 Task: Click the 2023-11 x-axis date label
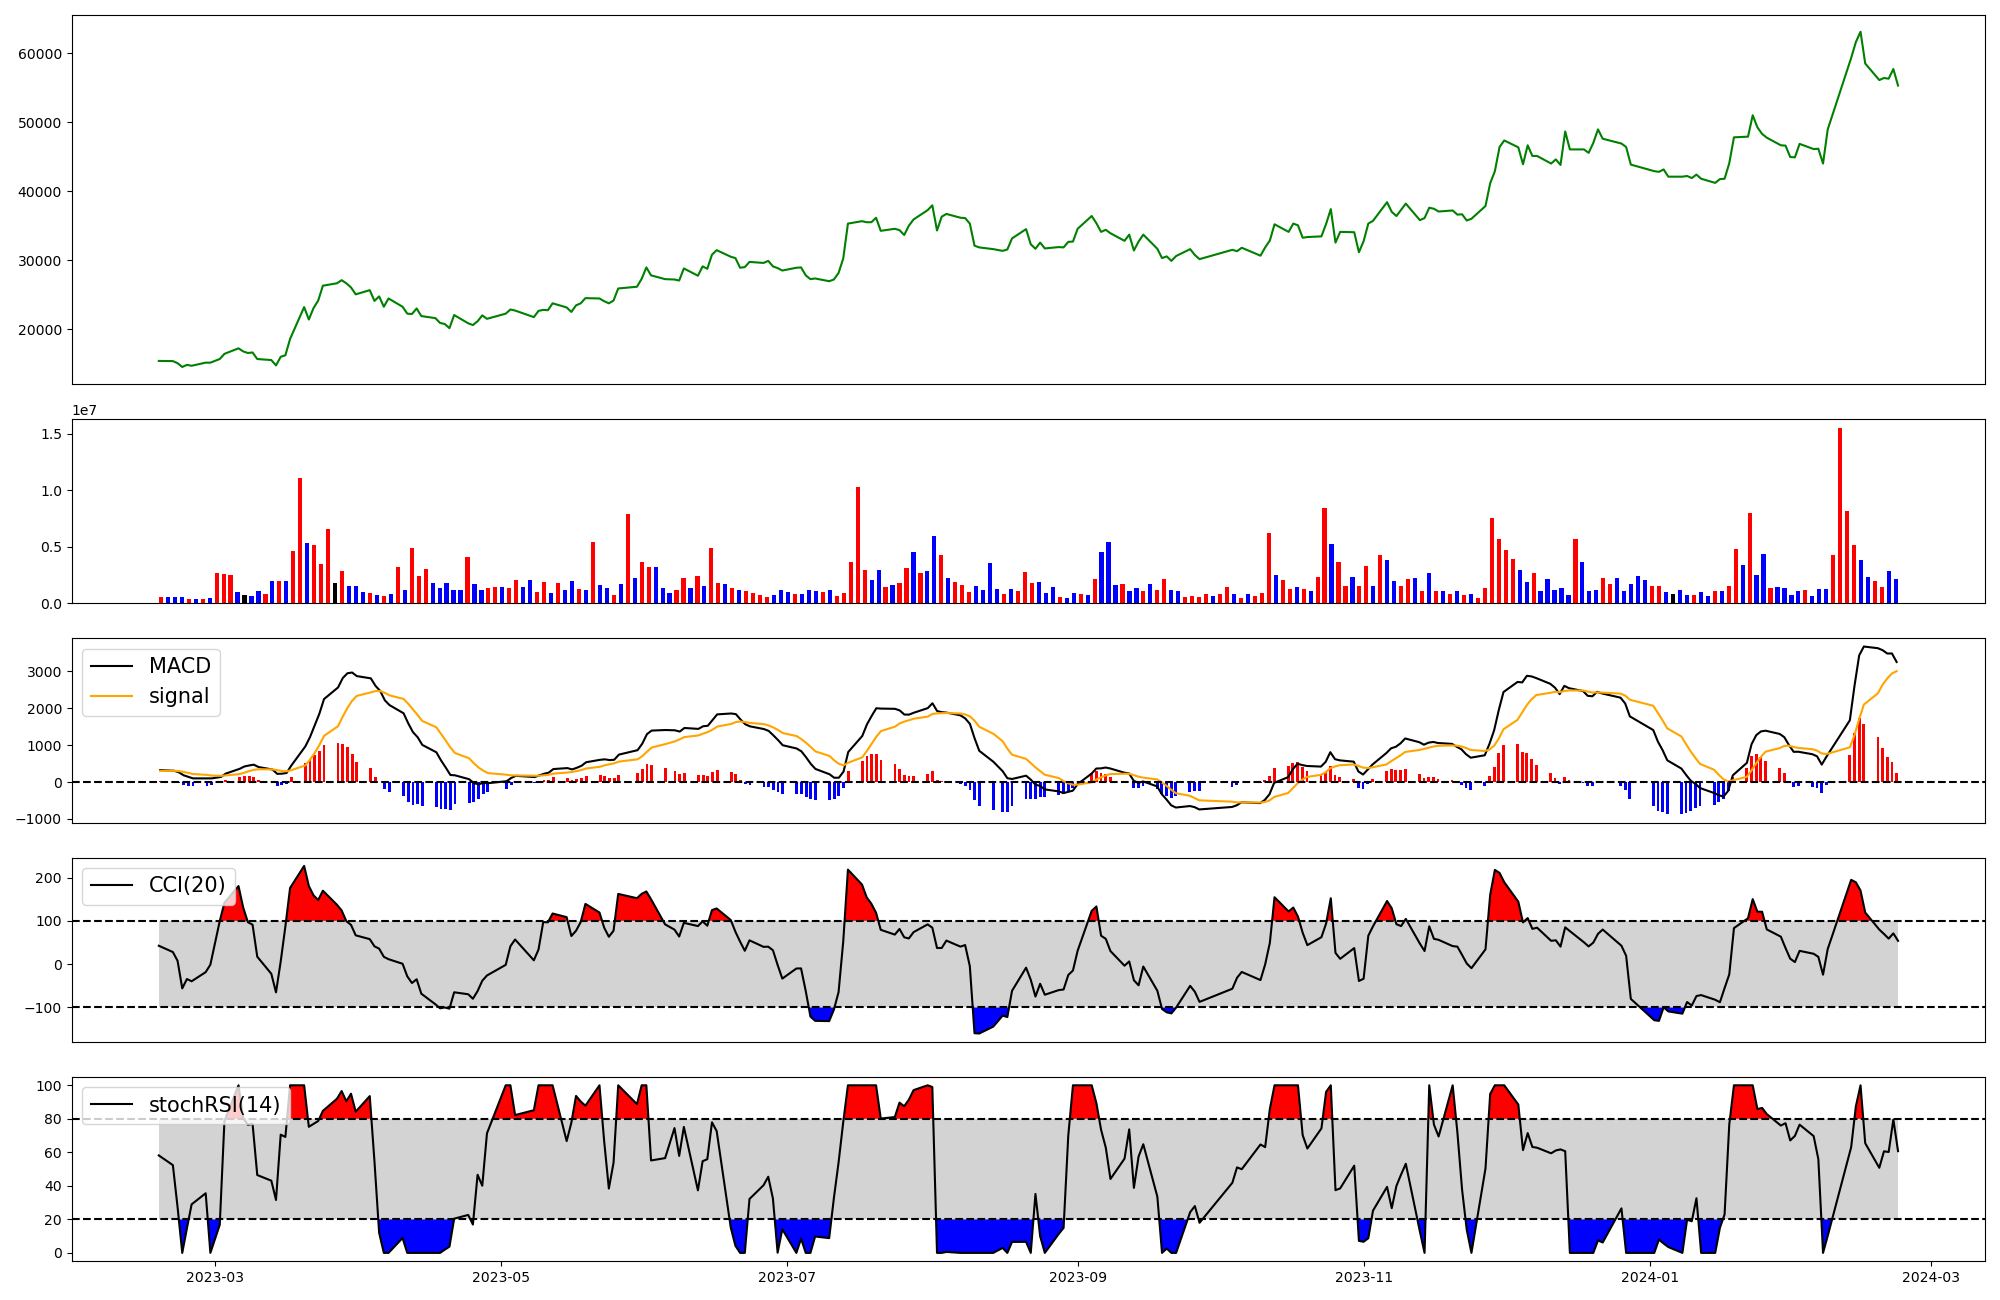click(x=1365, y=1277)
